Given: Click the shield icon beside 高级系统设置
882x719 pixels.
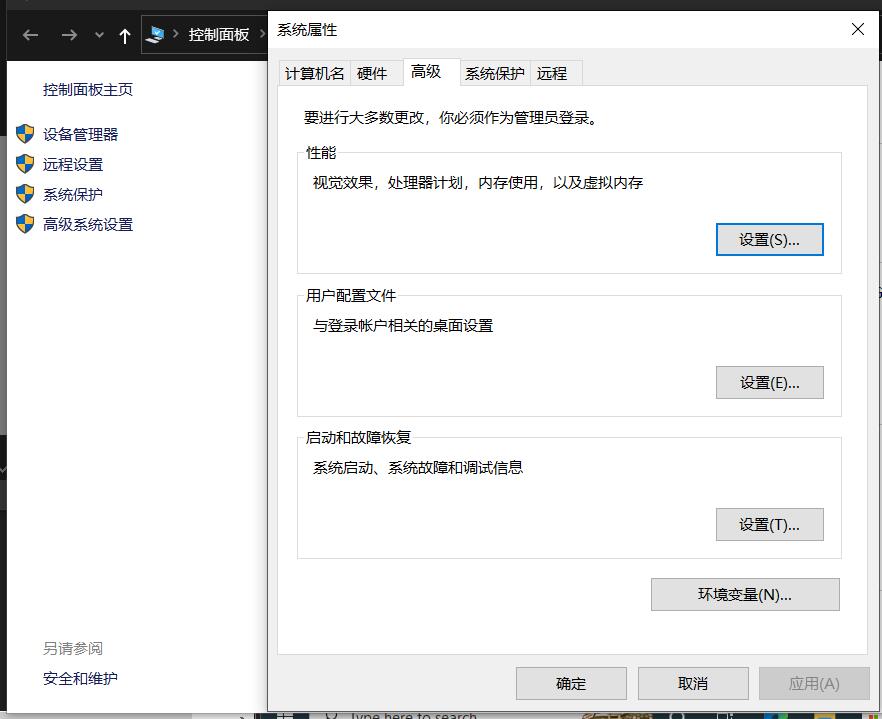Looking at the screenshot, I should point(25,224).
